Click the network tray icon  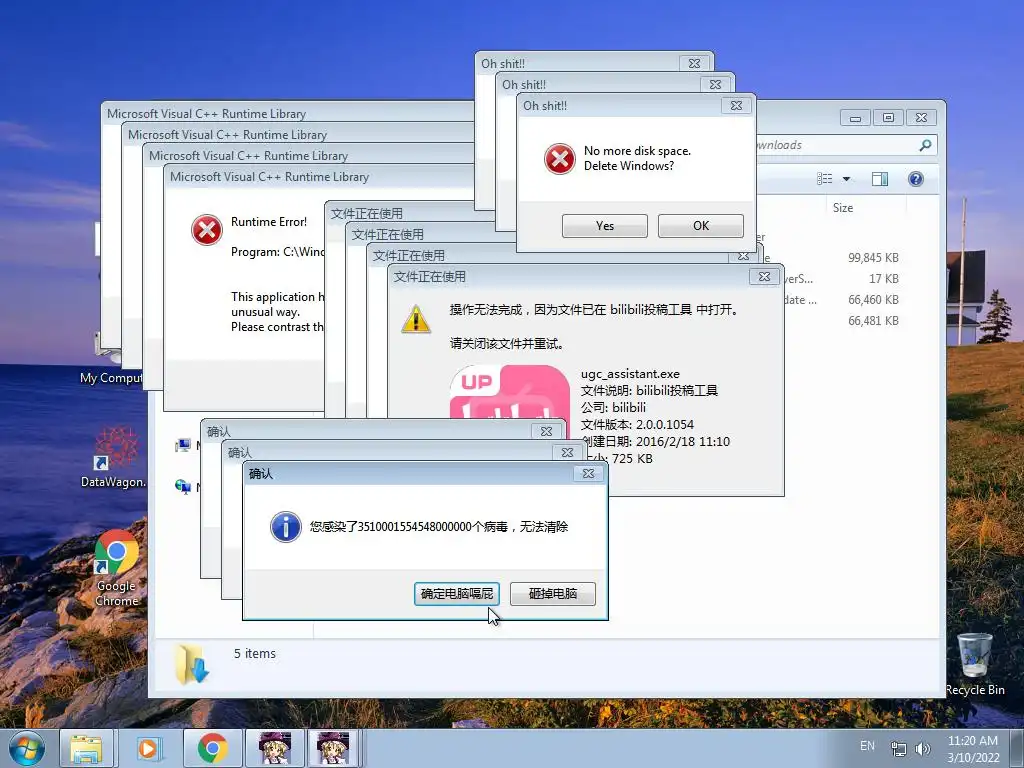tap(899, 748)
